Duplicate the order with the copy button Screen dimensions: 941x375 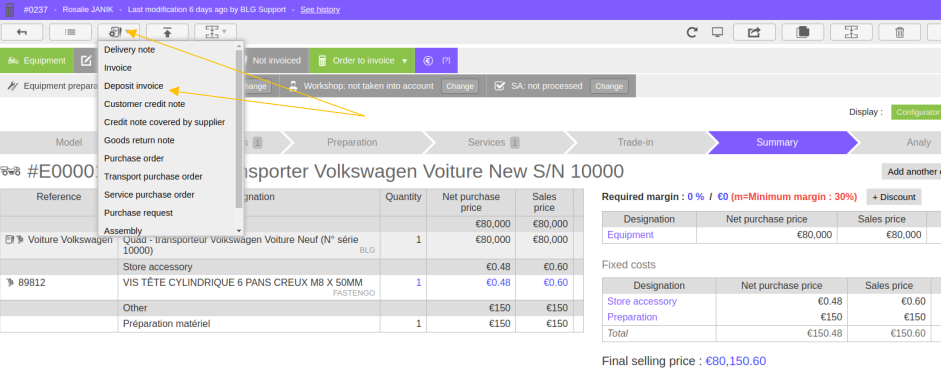tap(803, 32)
